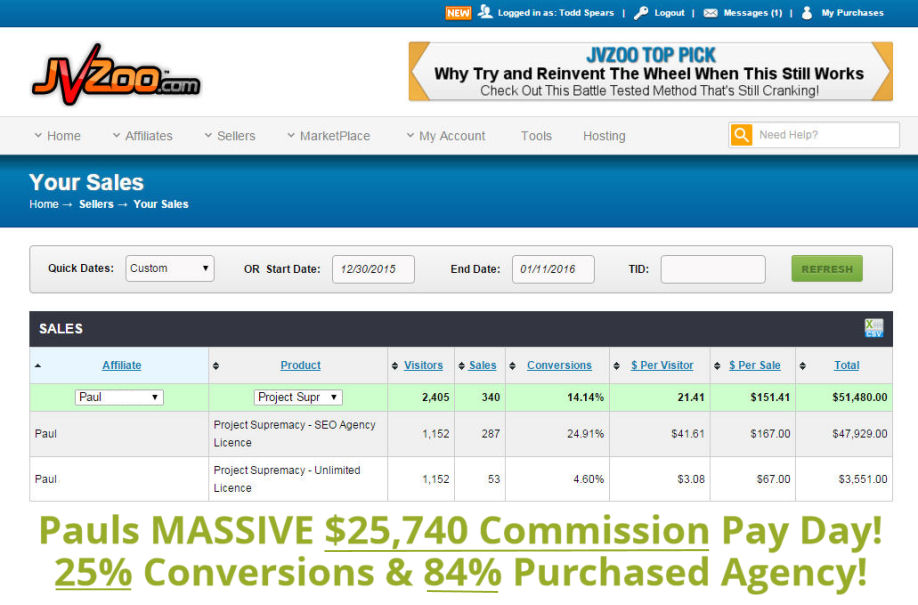
Task: Expand the Home navigation menu
Action: tap(57, 136)
